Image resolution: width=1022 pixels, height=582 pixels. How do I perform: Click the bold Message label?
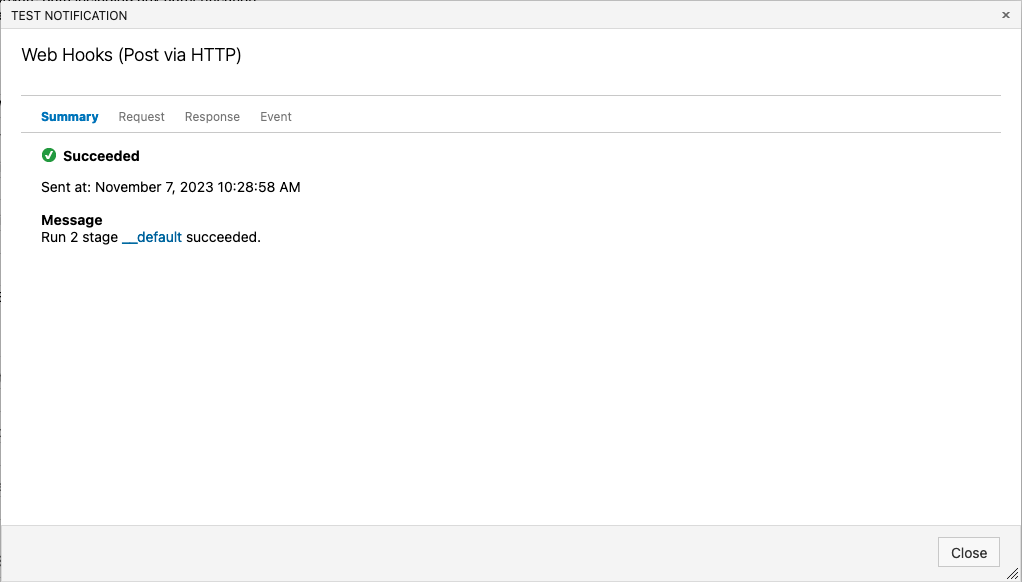click(x=72, y=220)
